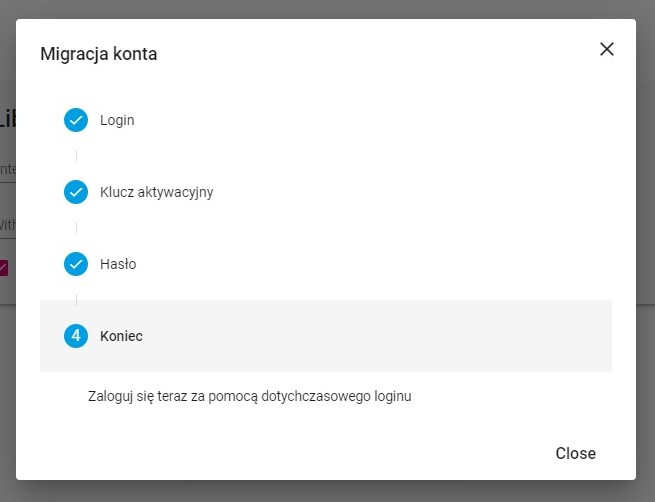Click the Migracja konta dialog title
Image resolution: width=655 pixels, height=502 pixels.
click(99, 54)
